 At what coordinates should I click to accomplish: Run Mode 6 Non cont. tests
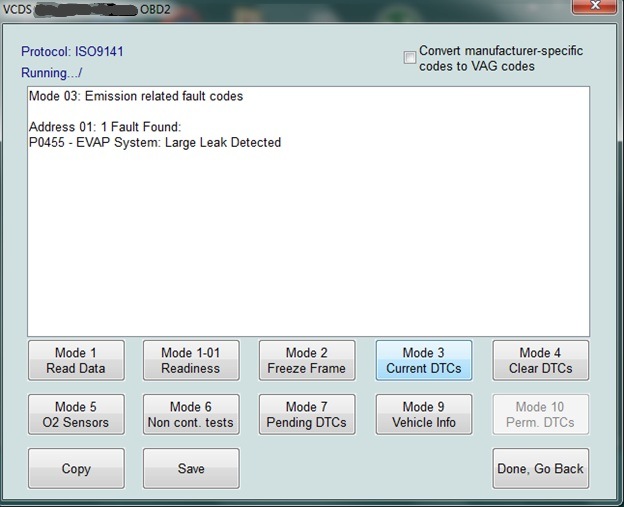(x=191, y=414)
